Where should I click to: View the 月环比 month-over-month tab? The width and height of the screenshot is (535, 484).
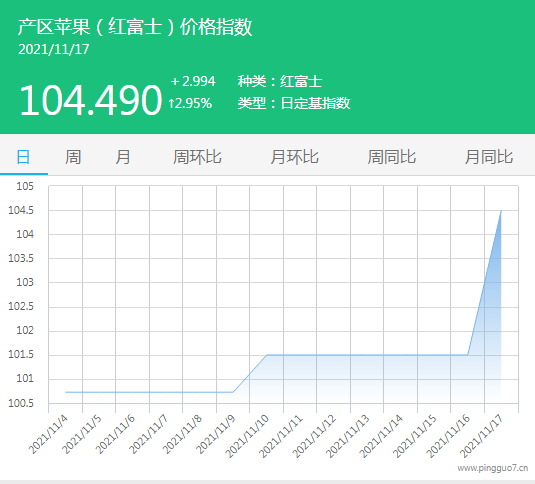coord(294,157)
